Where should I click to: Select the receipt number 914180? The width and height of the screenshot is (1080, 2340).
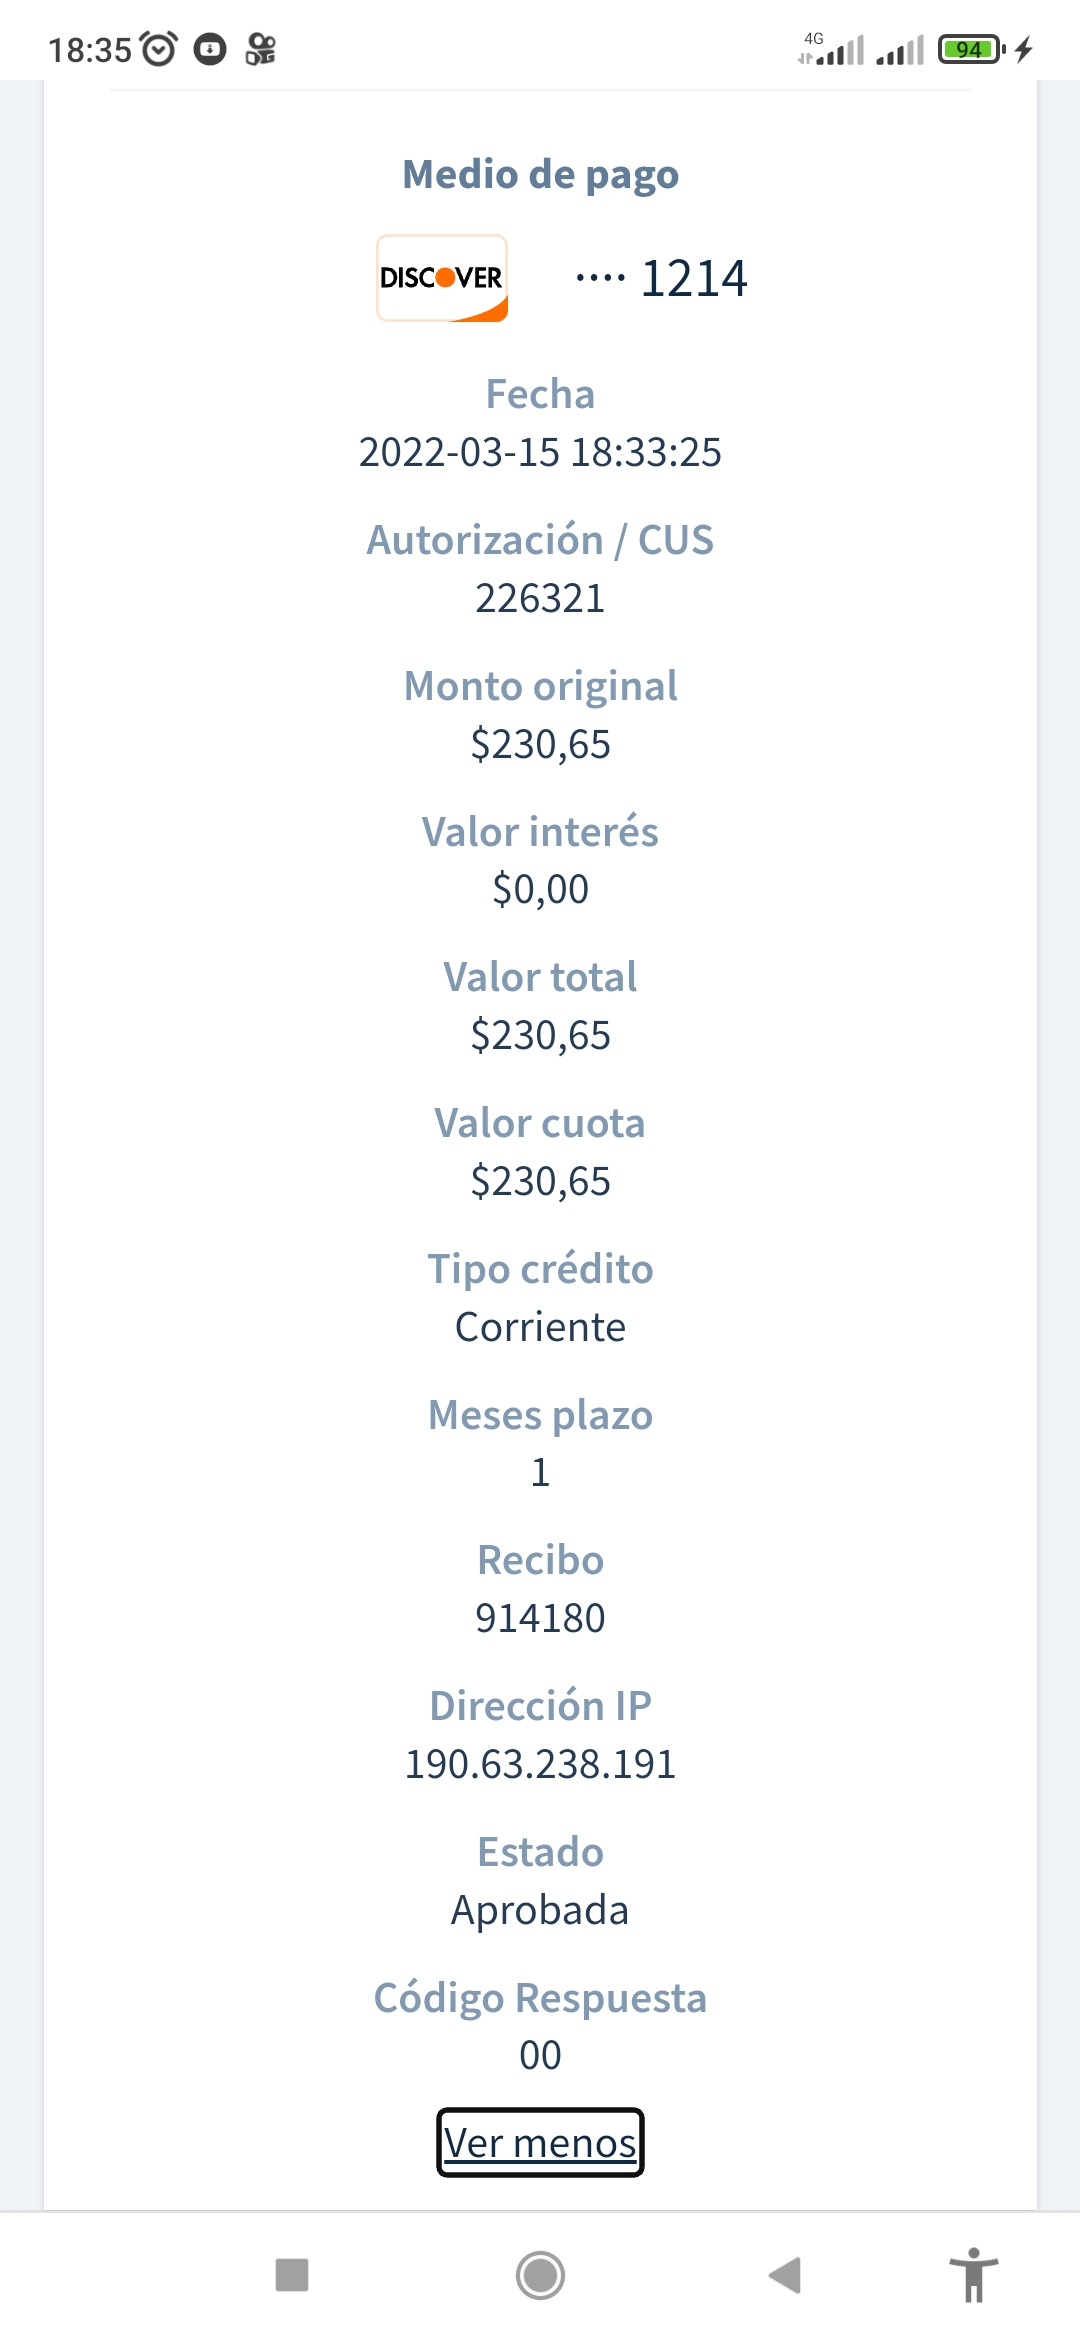tap(540, 1618)
